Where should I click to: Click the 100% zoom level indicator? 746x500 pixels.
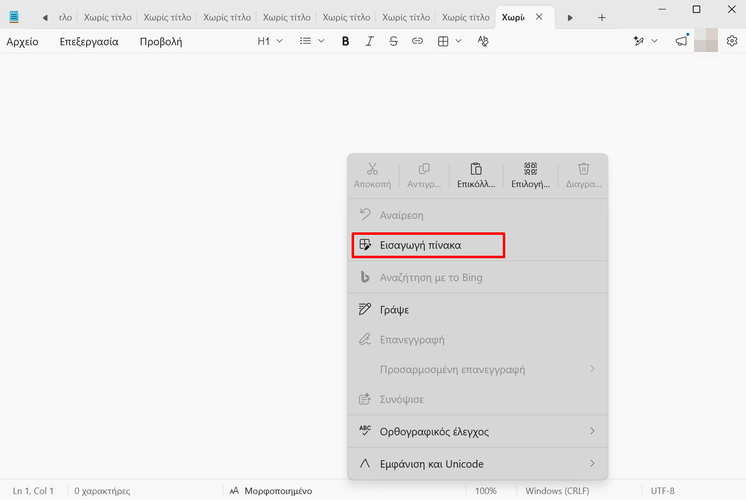486,491
